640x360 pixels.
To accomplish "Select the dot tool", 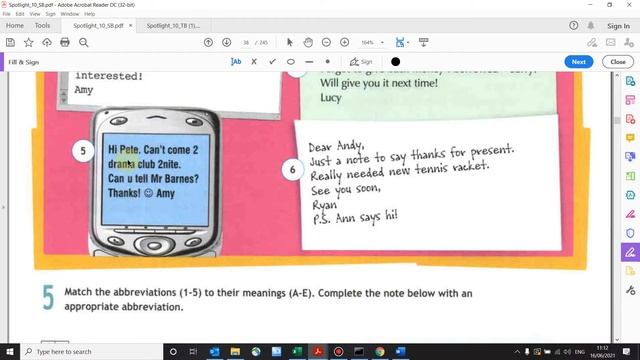I will 327,62.
